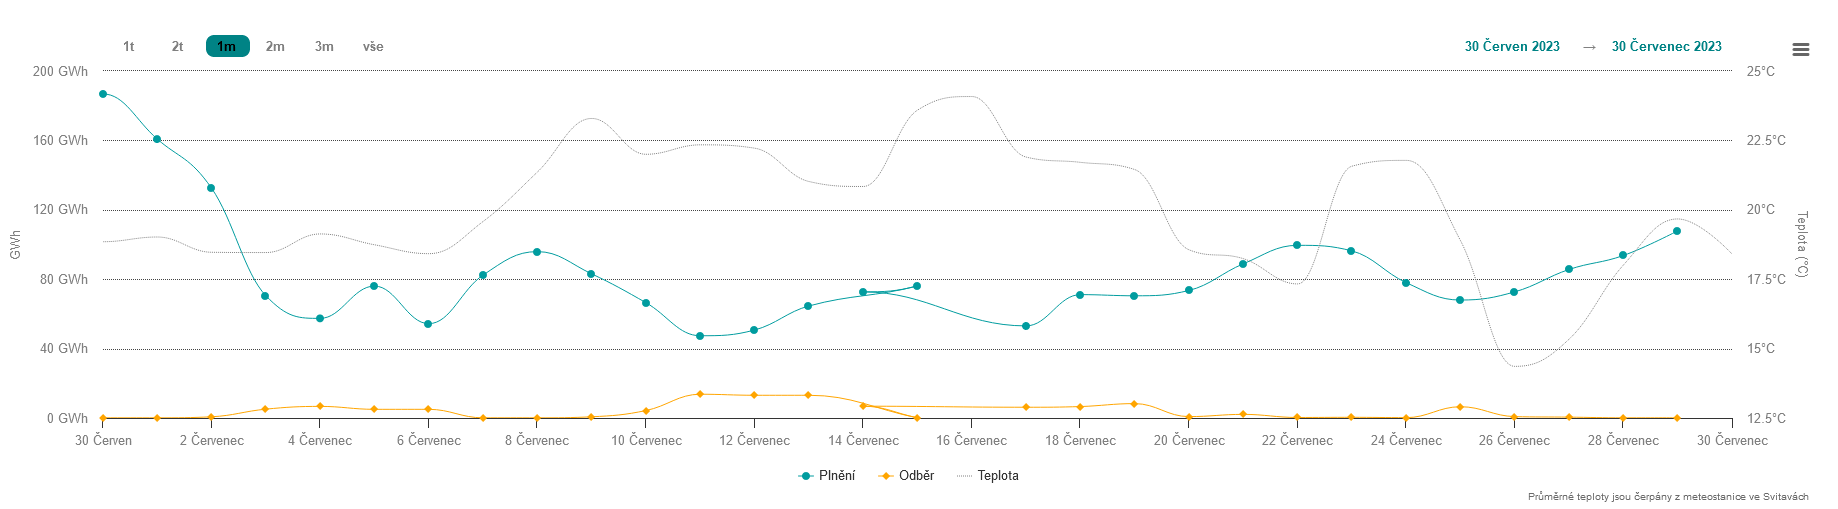This screenshot has width=1838, height=509.
Task: Select the 2t range button
Action: pos(178,47)
